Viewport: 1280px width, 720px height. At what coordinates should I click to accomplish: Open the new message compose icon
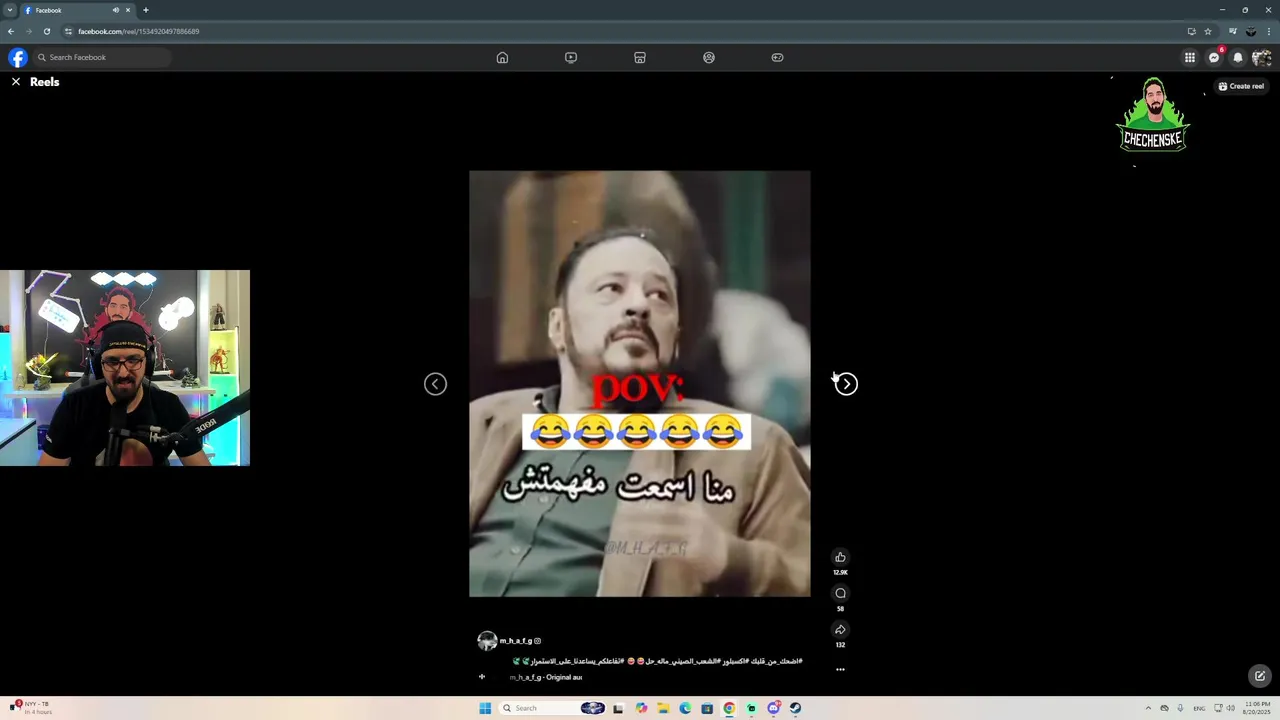click(1260, 676)
